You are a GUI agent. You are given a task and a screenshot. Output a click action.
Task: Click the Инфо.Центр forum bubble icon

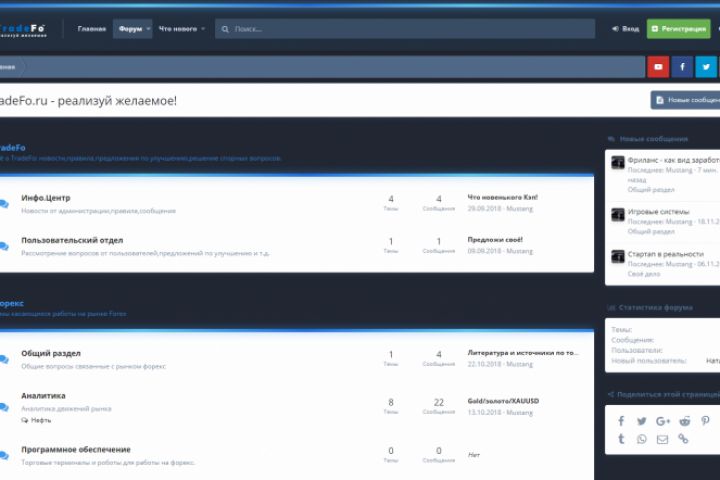(x=4, y=204)
